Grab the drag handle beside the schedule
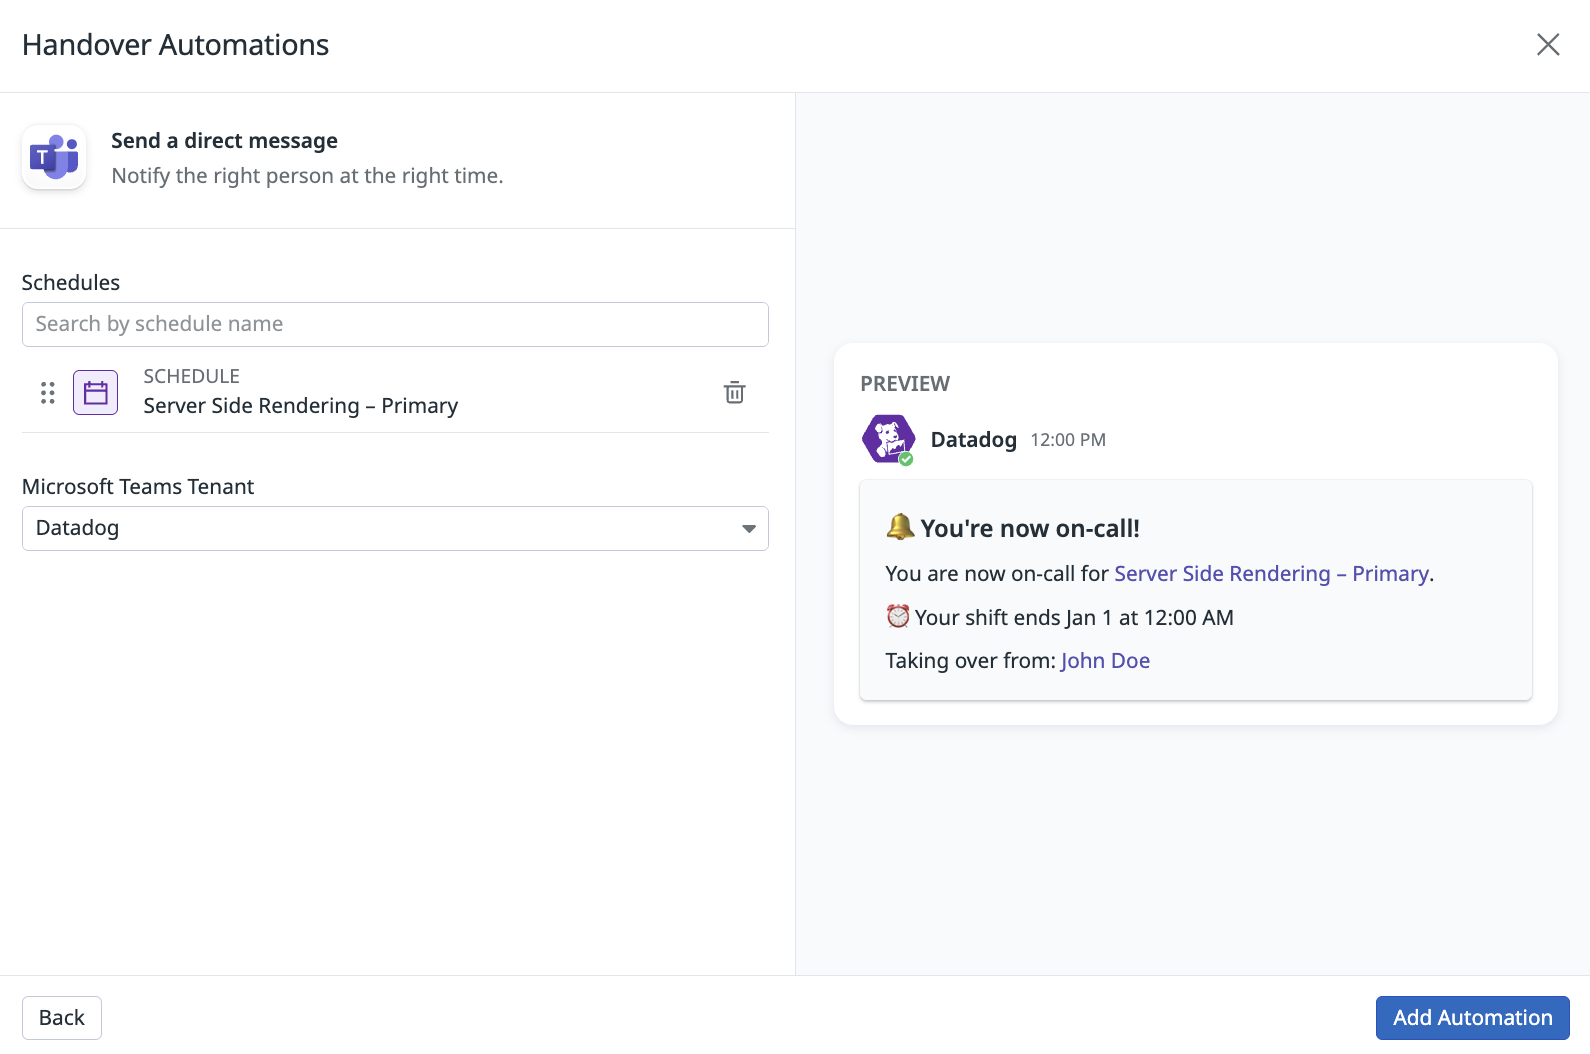Viewport: 1590px width, 1054px height. (x=47, y=393)
